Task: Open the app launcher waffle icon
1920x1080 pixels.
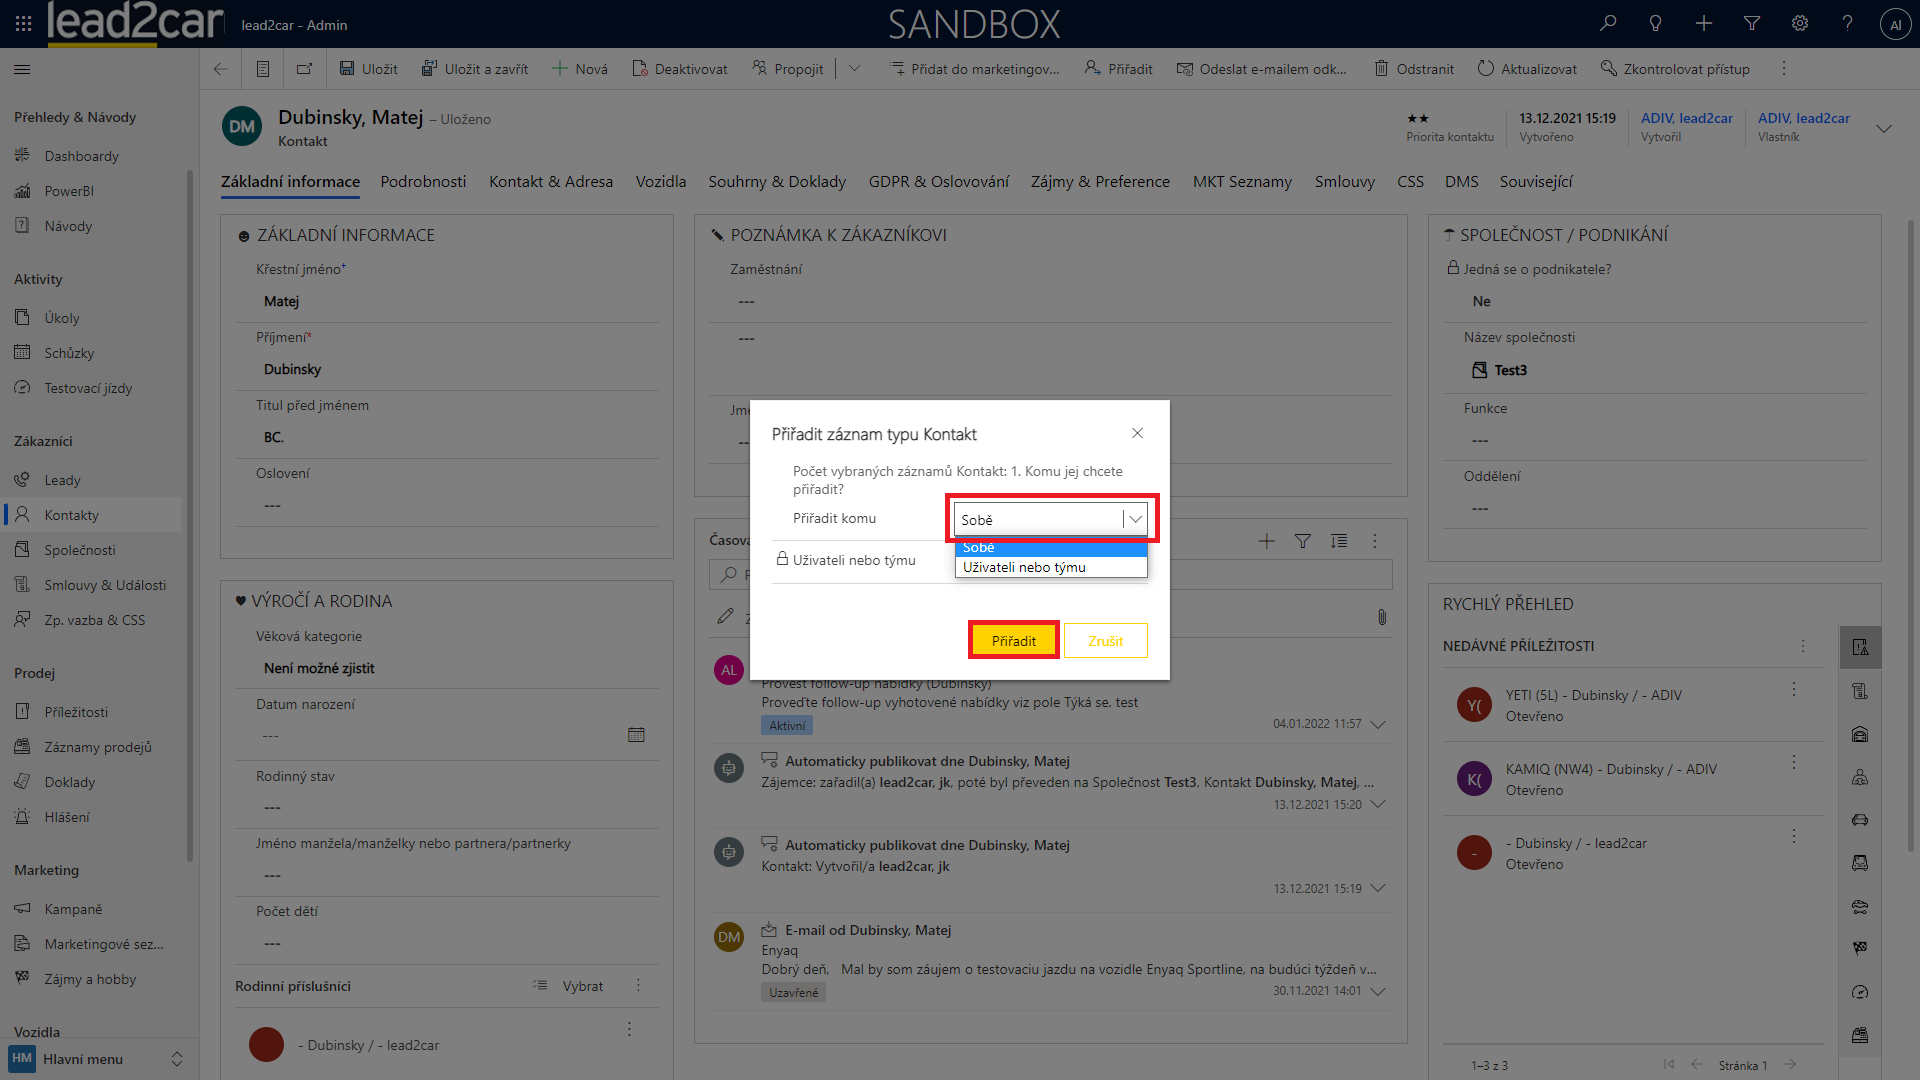Action: tap(23, 23)
